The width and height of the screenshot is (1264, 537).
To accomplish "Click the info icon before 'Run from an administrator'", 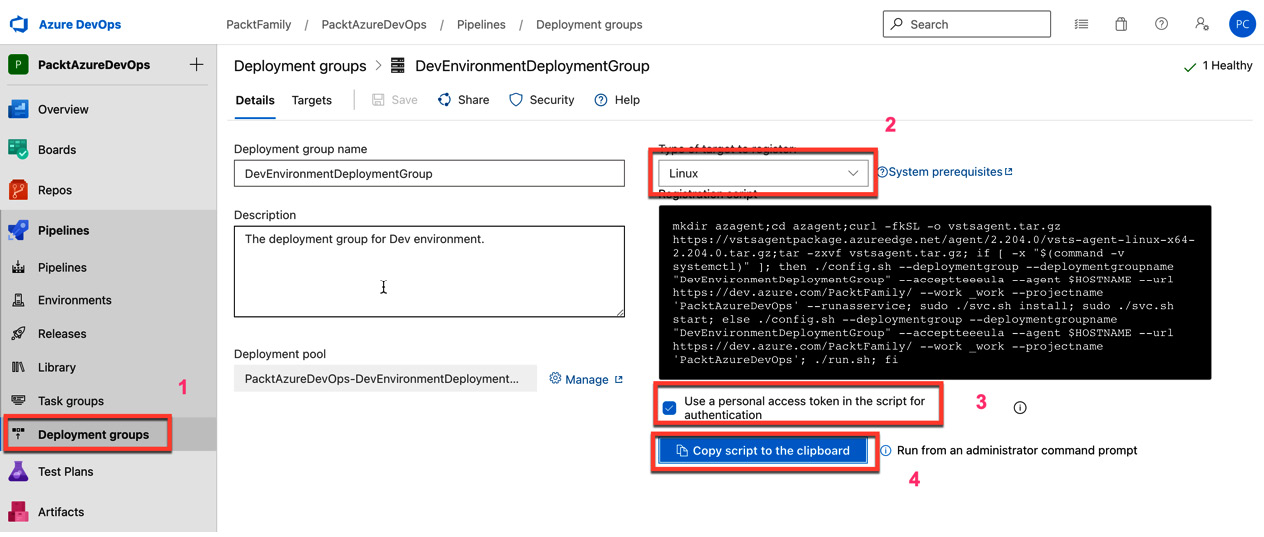I will pyautogui.click(x=886, y=451).
